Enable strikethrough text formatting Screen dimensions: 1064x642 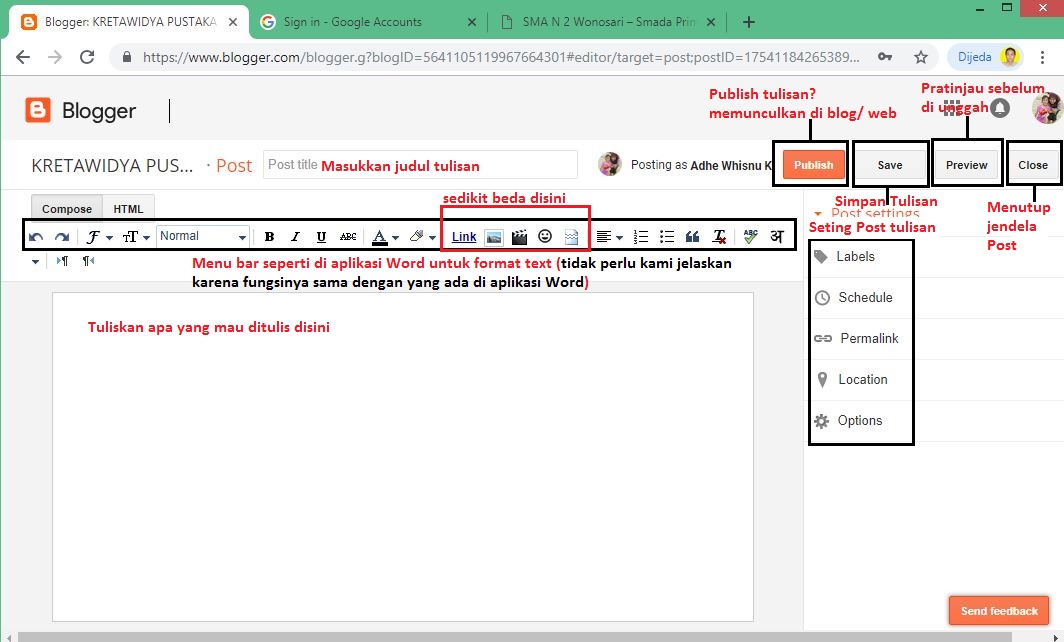[347, 236]
